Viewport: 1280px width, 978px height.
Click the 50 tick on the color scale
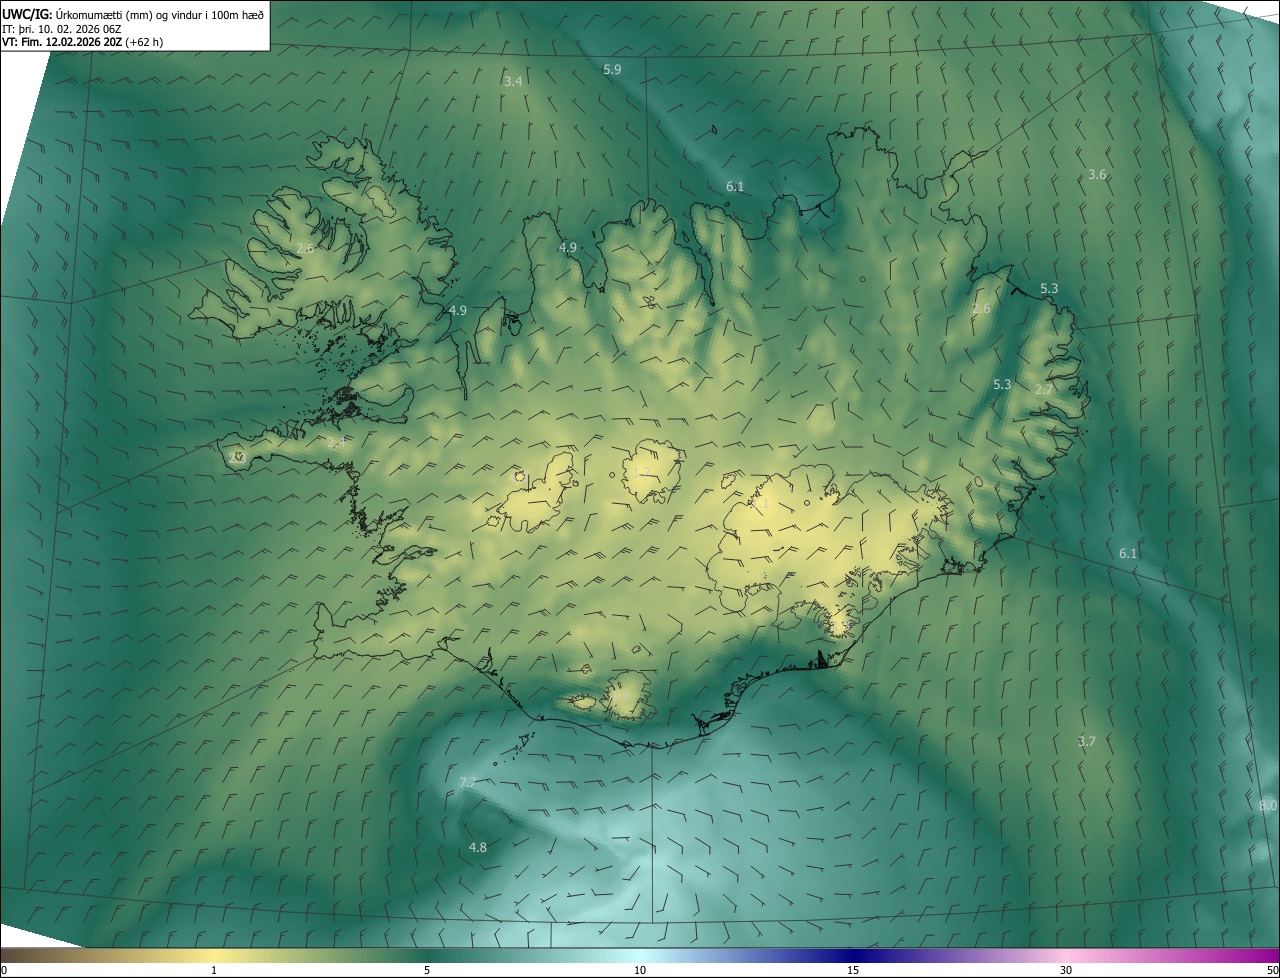[1272, 971]
